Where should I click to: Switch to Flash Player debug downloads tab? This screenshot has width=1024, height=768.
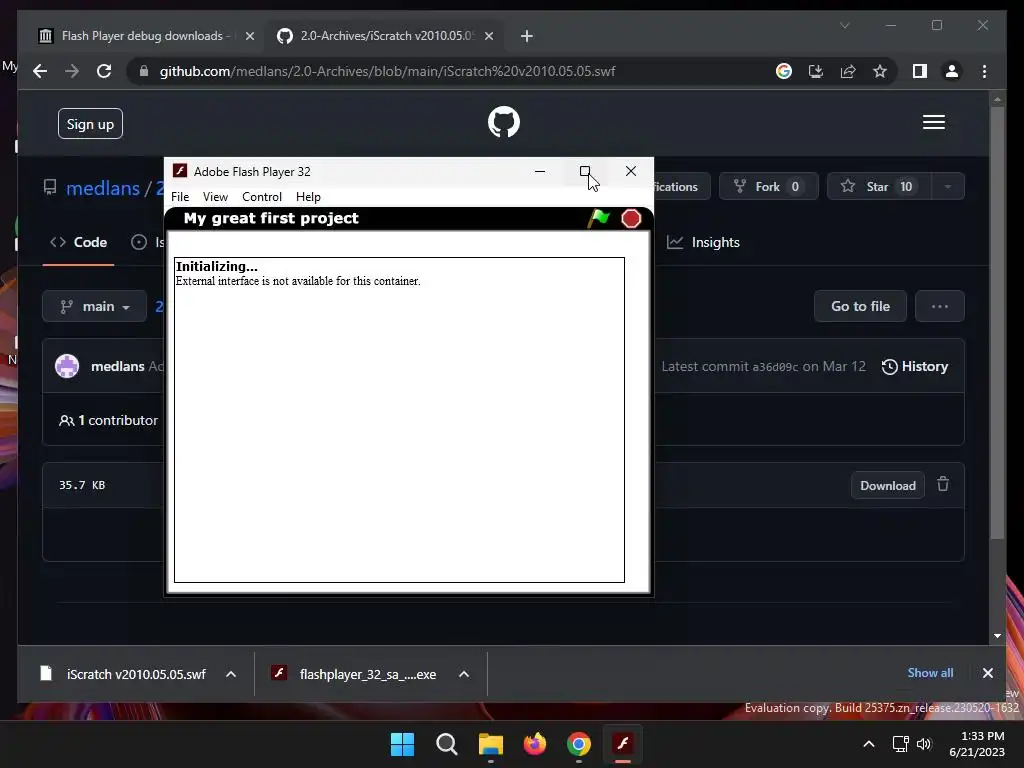coord(144,36)
